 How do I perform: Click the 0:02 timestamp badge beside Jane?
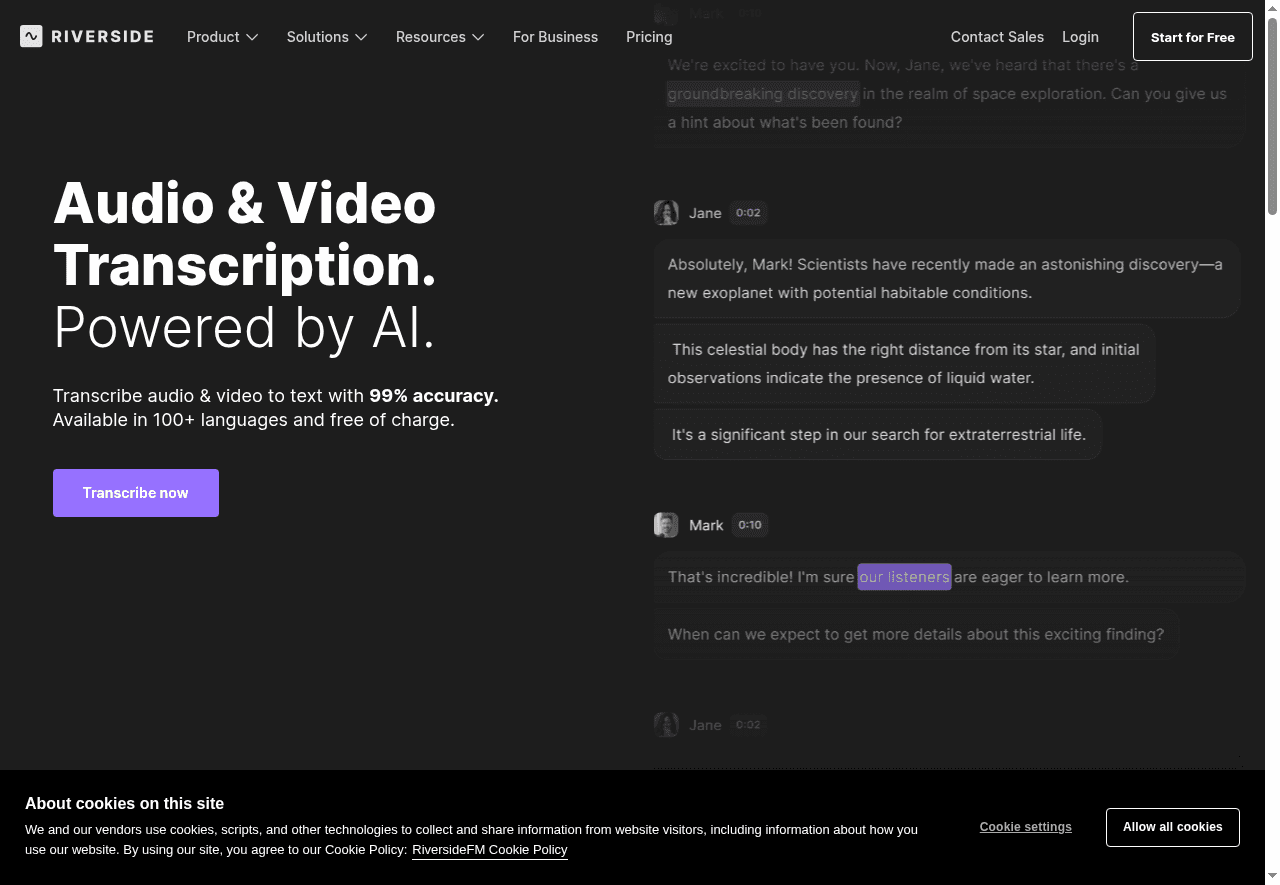(748, 213)
